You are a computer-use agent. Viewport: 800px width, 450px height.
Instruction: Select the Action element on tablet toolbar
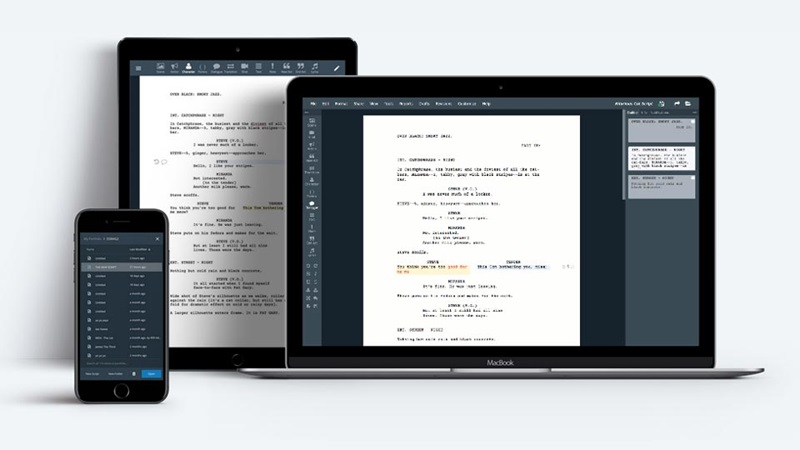(x=174, y=68)
